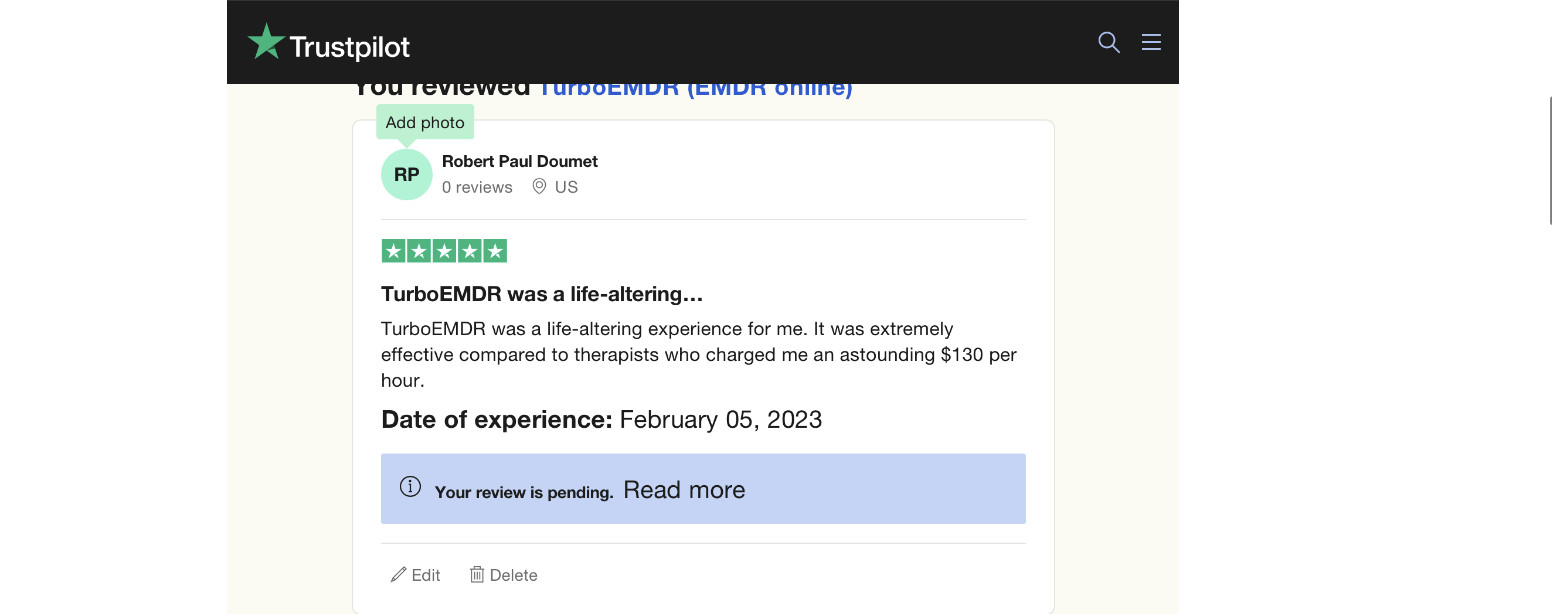This screenshot has width=1552, height=614.
Task: Open the hamburger navigation menu
Action: [1151, 42]
